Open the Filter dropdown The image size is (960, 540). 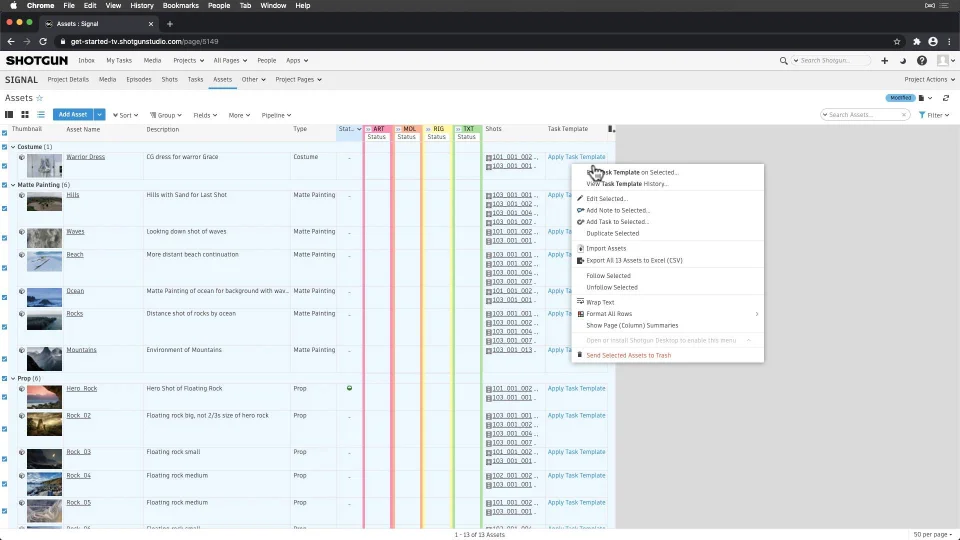(934, 115)
